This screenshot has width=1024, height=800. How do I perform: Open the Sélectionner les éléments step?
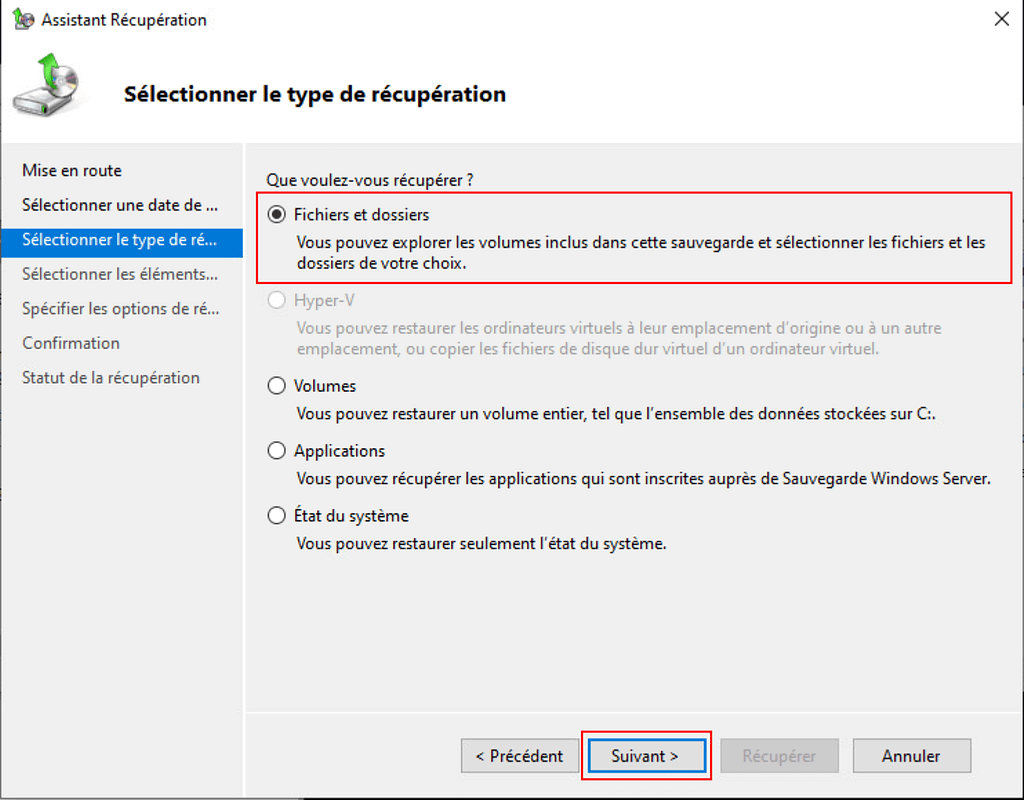[120, 274]
